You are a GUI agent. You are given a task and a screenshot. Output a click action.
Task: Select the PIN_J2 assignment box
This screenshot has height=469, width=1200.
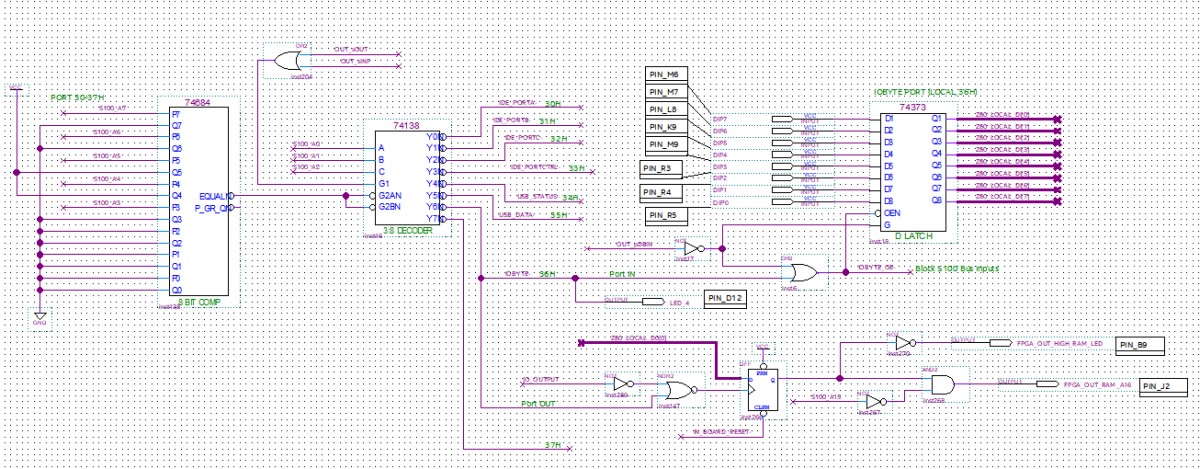pyautogui.click(x=1162, y=385)
